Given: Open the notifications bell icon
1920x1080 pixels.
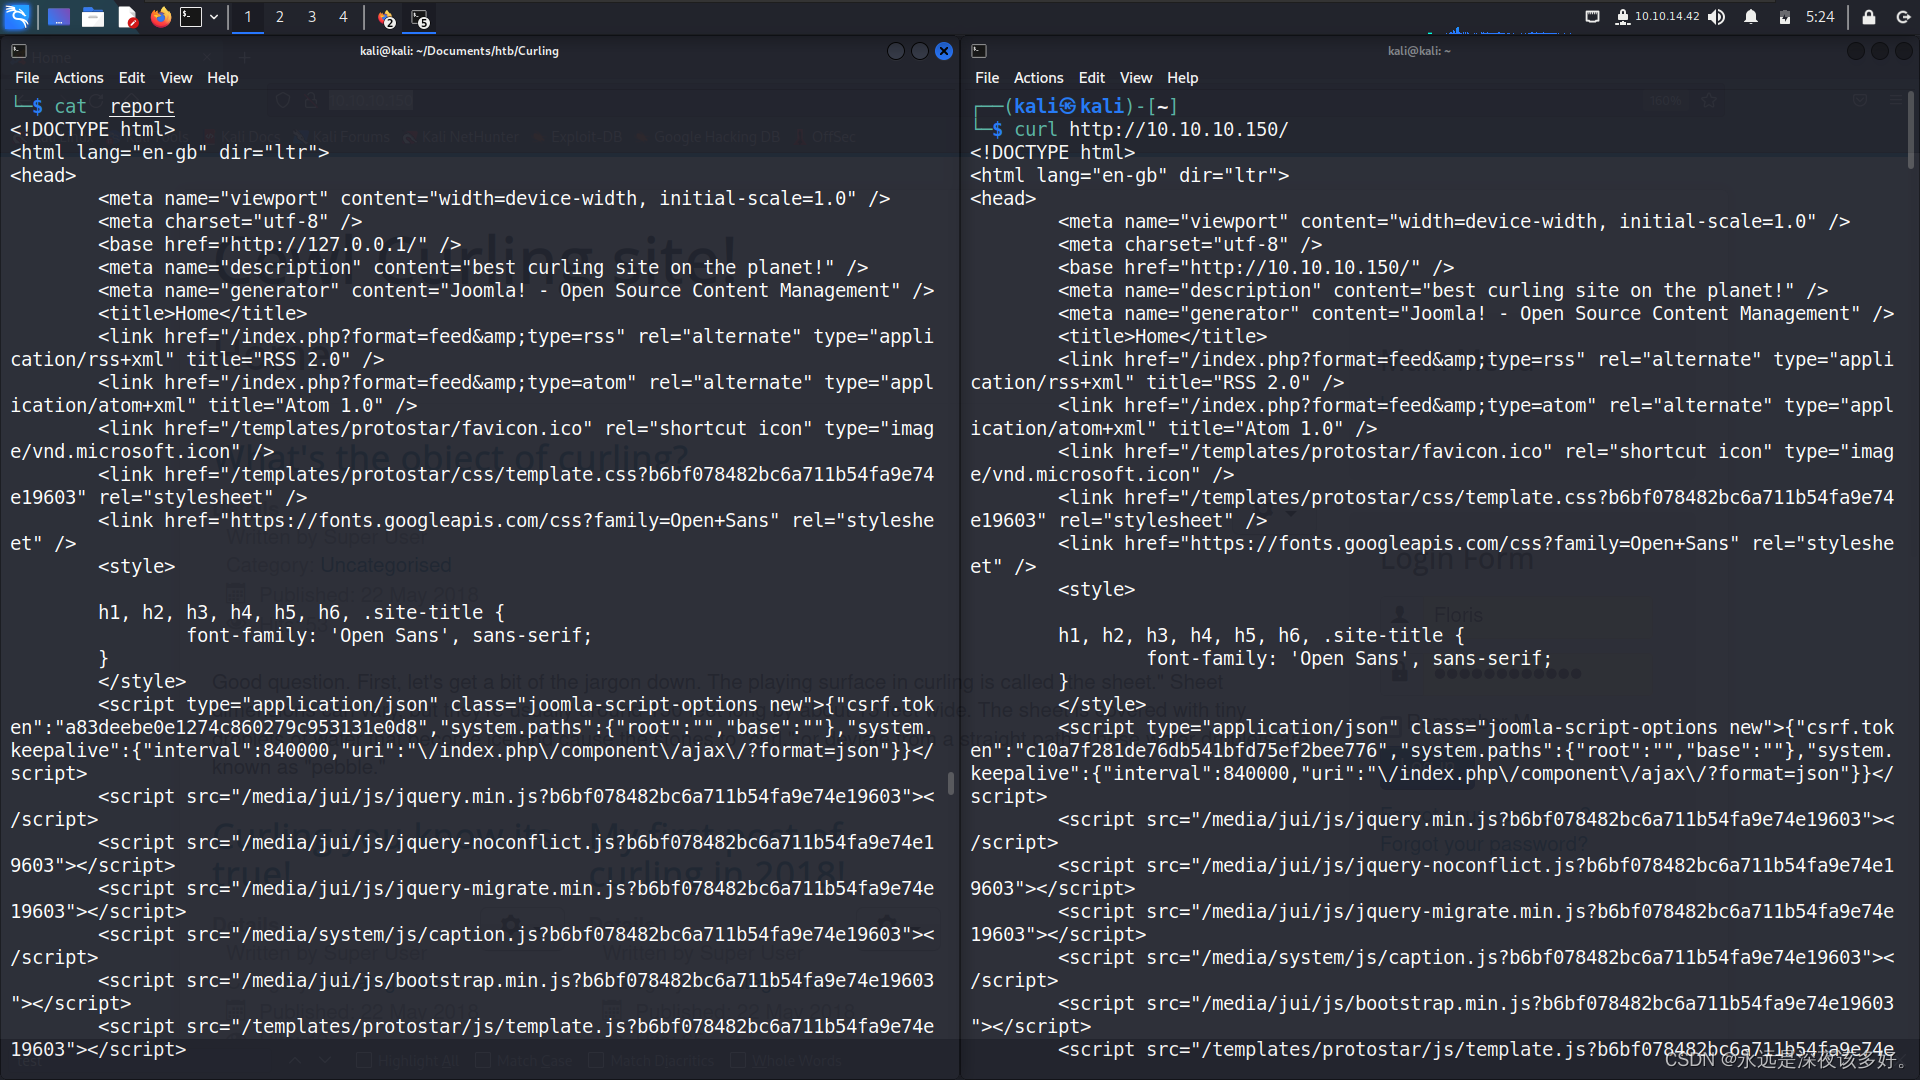Looking at the screenshot, I should (1751, 17).
